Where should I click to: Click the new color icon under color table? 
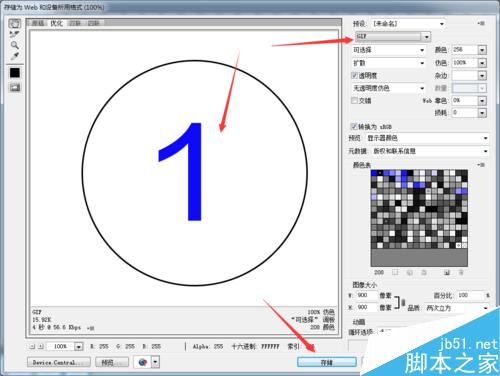click(x=447, y=273)
